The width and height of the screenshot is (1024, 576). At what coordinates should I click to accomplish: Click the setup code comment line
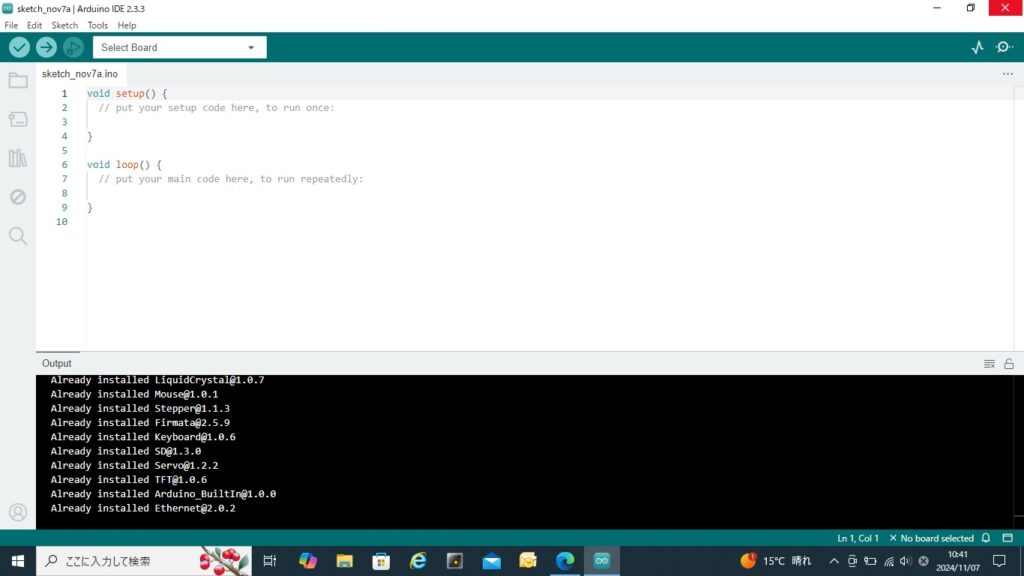click(216, 108)
